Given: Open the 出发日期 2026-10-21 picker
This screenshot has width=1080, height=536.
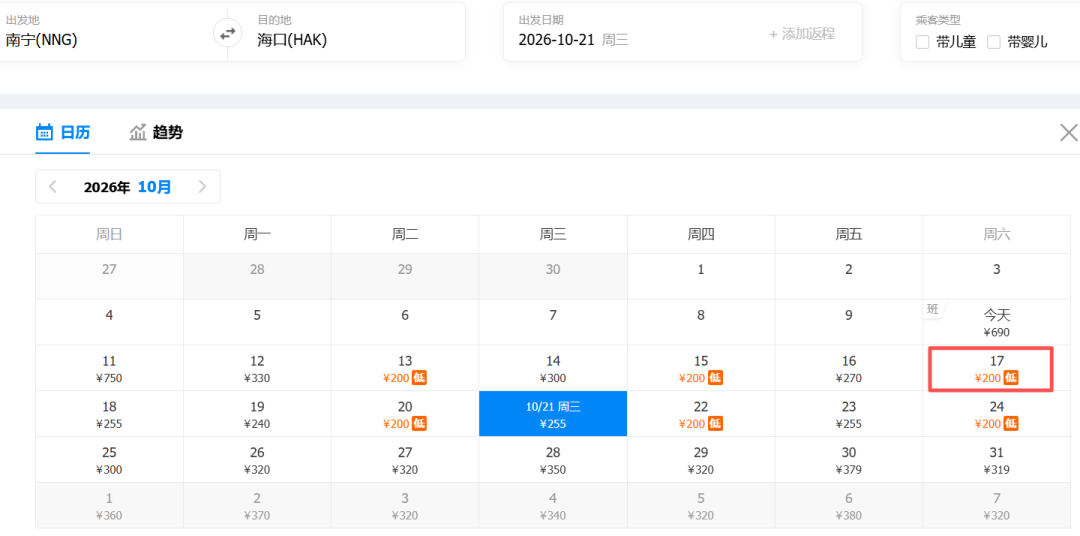Looking at the screenshot, I should point(635,32).
